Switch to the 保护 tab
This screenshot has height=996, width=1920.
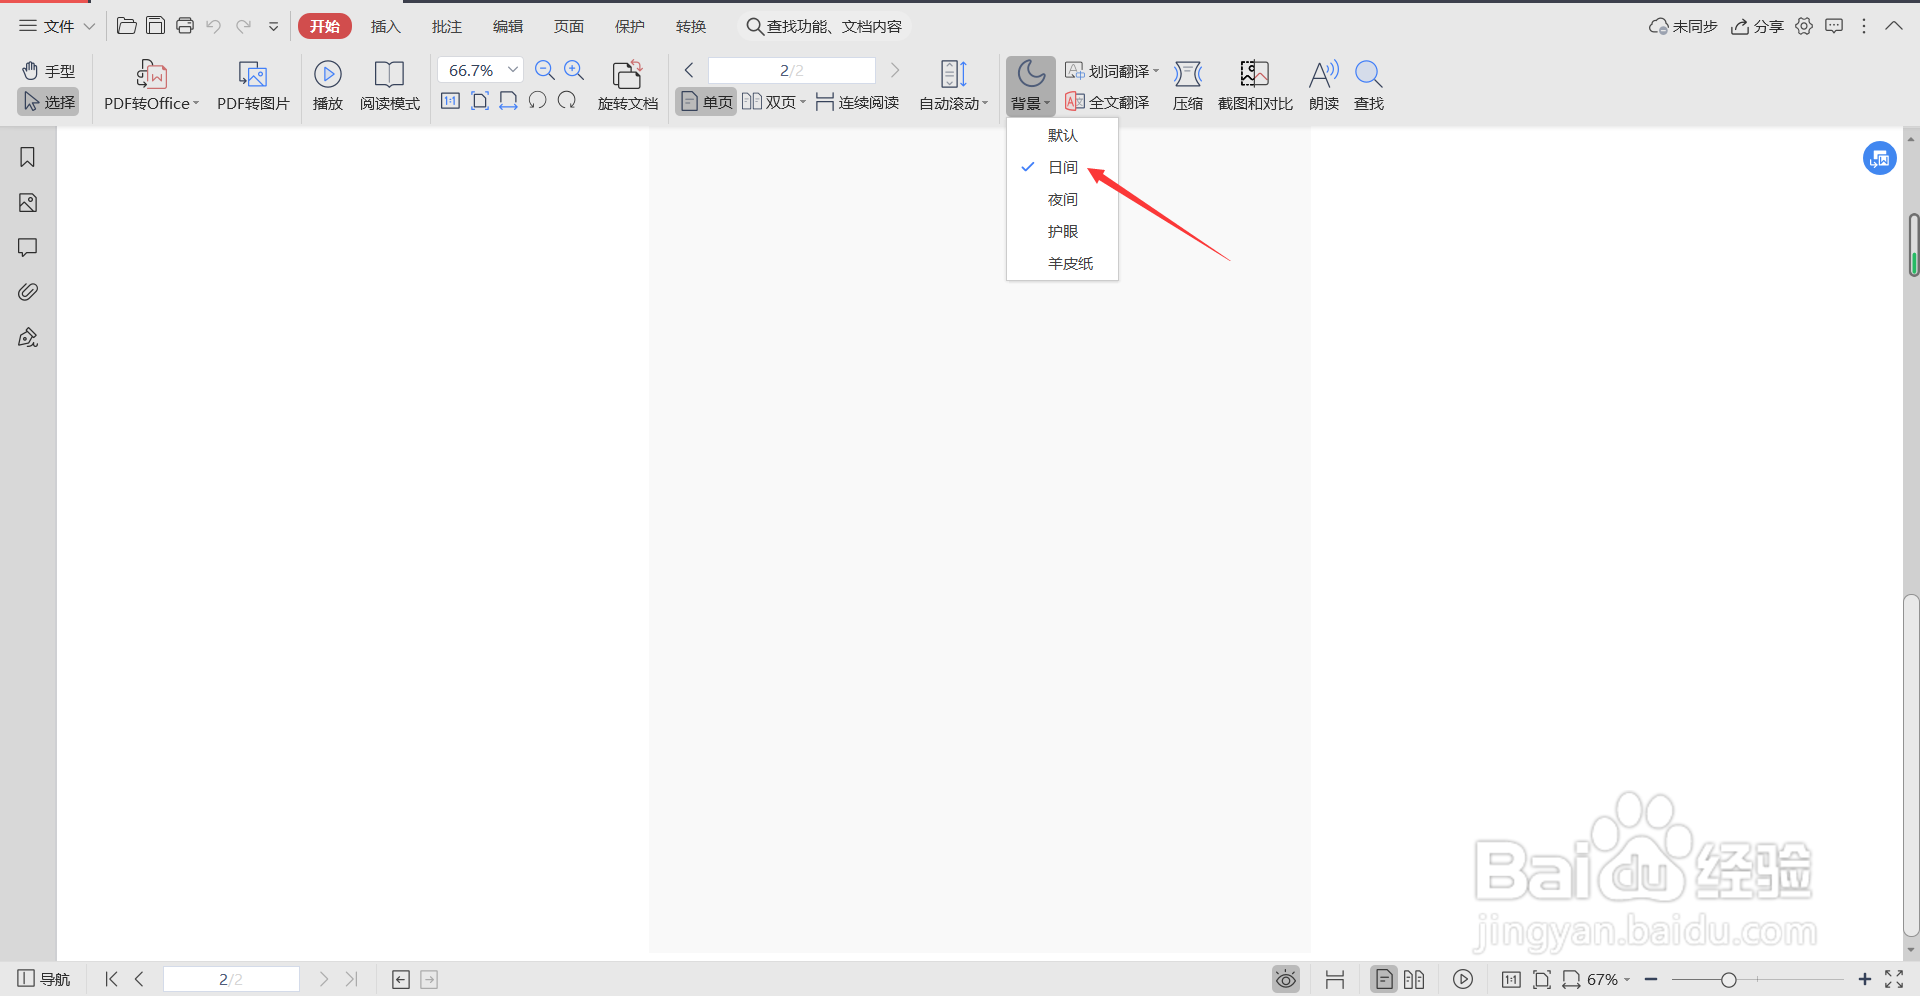coord(630,26)
